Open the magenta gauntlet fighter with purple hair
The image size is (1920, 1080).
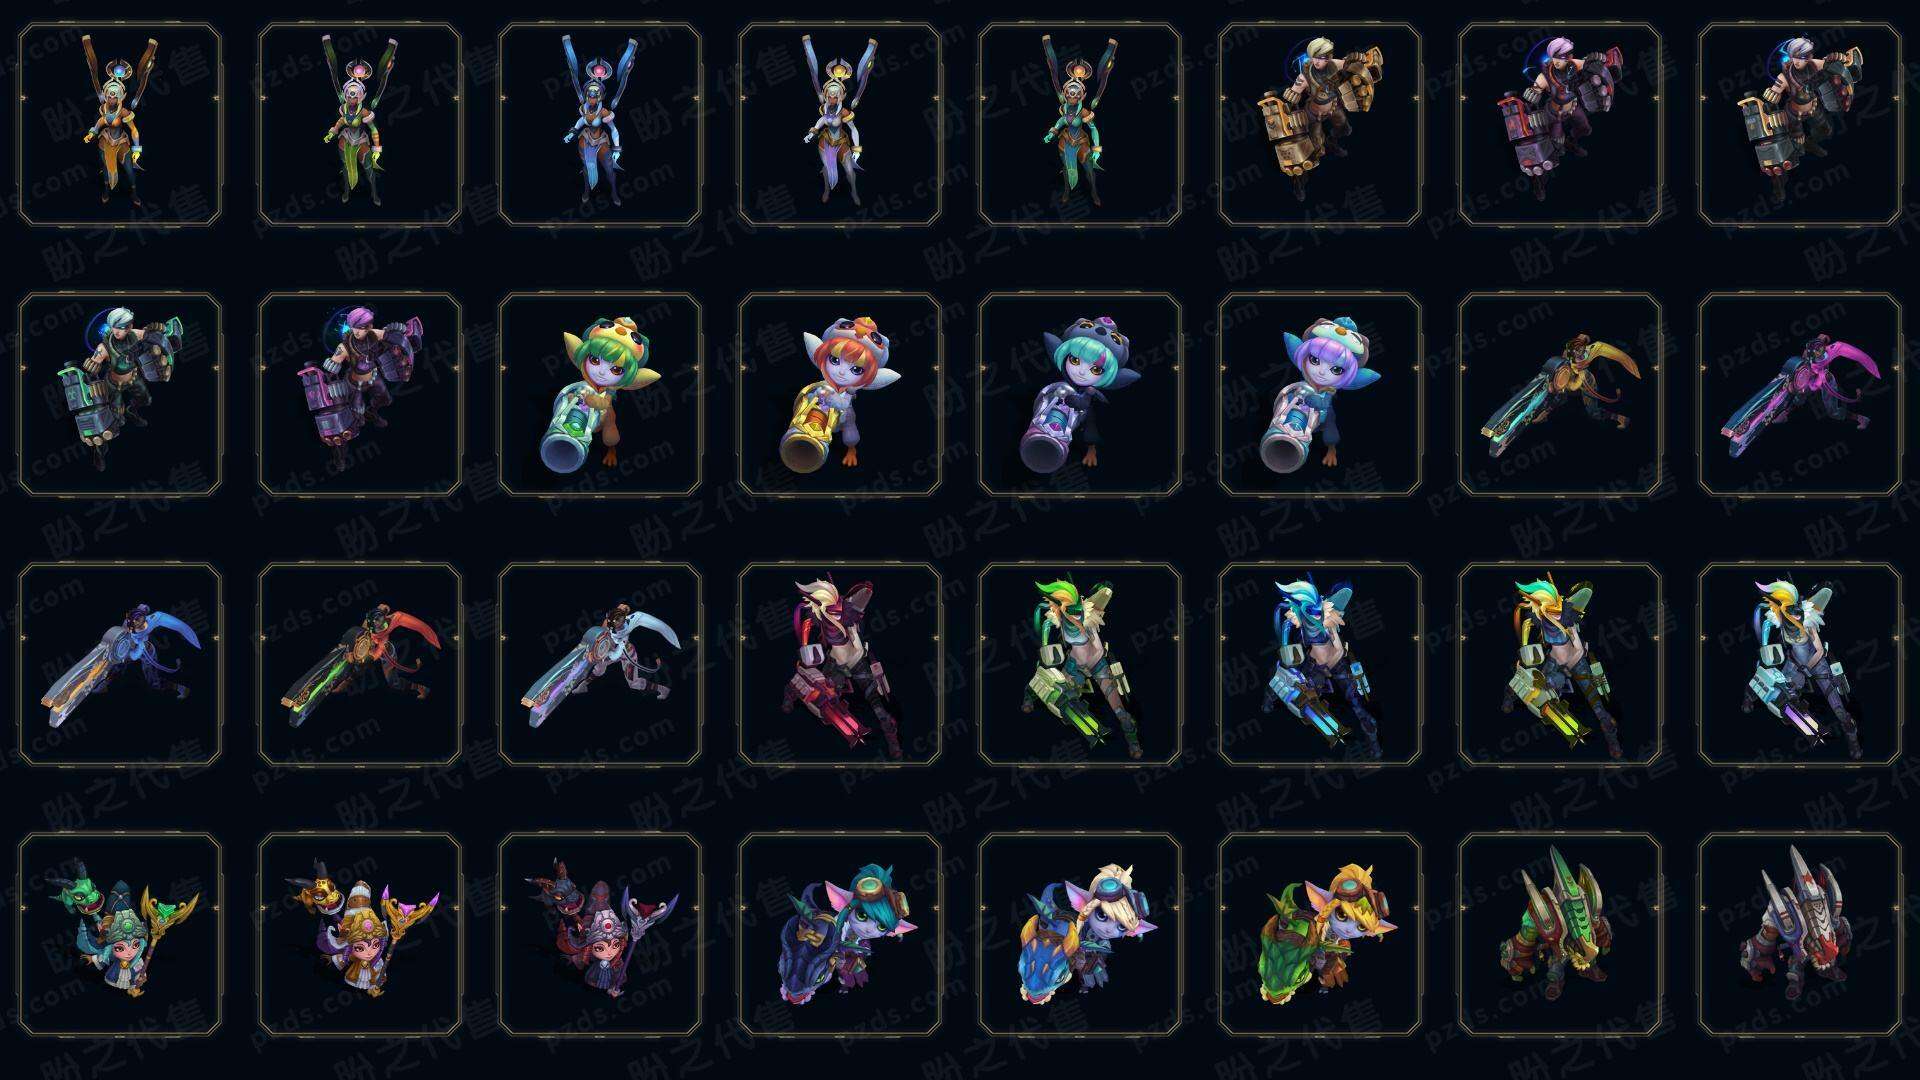pyautogui.click(x=360, y=394)
